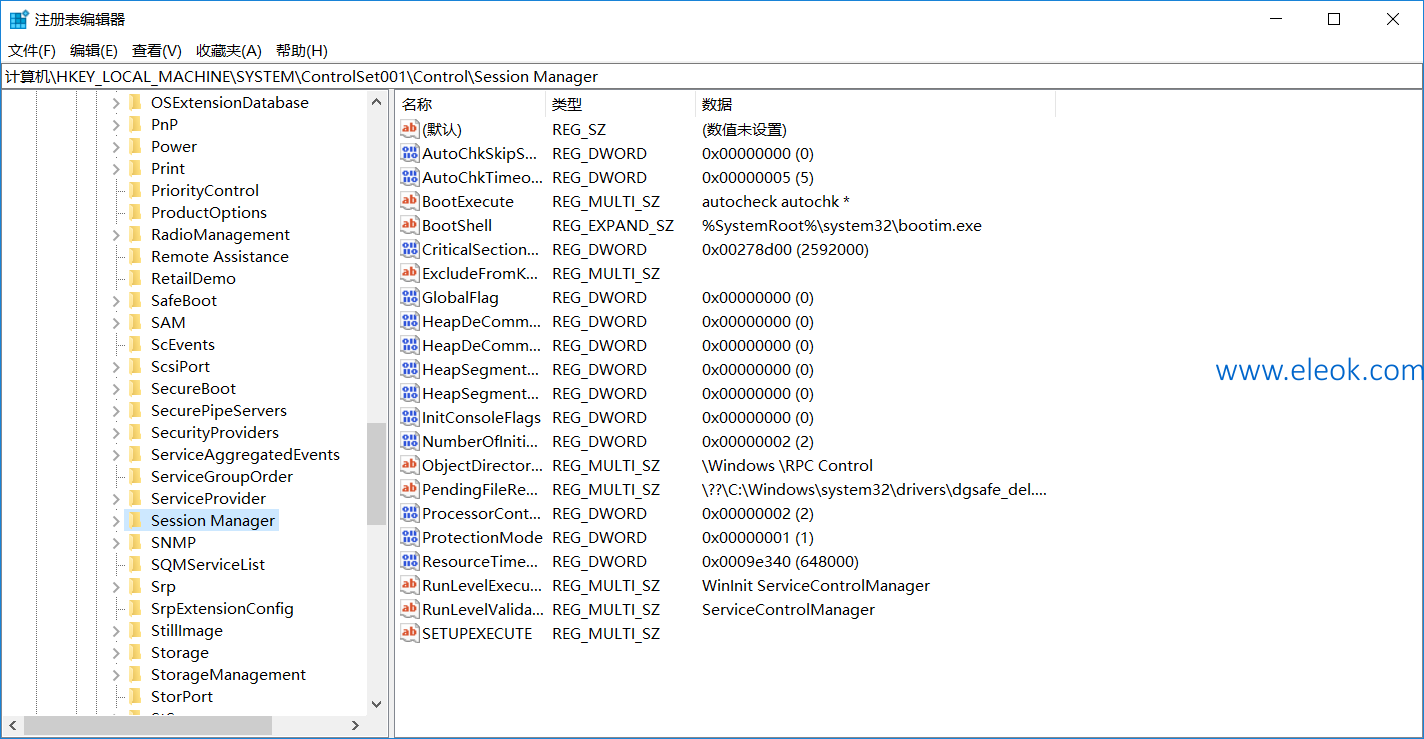Select the SETUPEXECUTE string icon
The width and height of the screenshot is (1424, 739).
click(409, 633)
